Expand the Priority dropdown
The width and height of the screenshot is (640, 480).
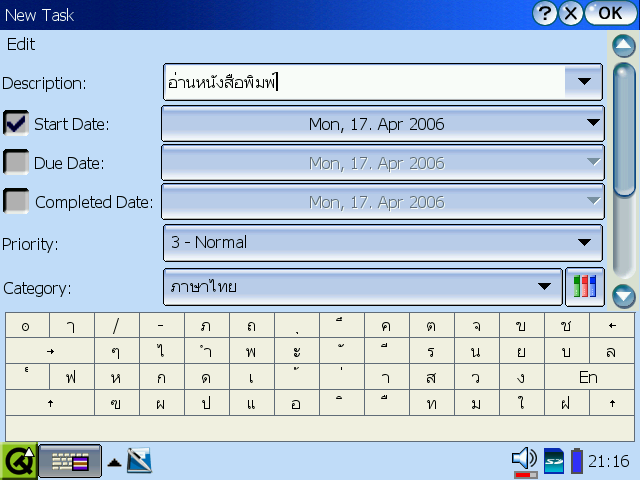(383, 242)
